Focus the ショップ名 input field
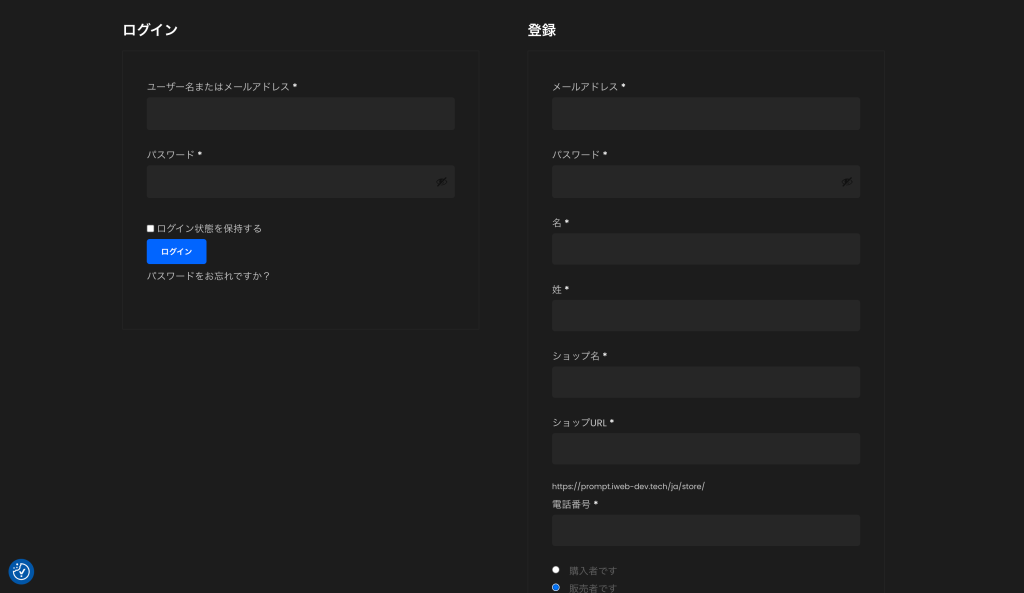 pos(705,382)
